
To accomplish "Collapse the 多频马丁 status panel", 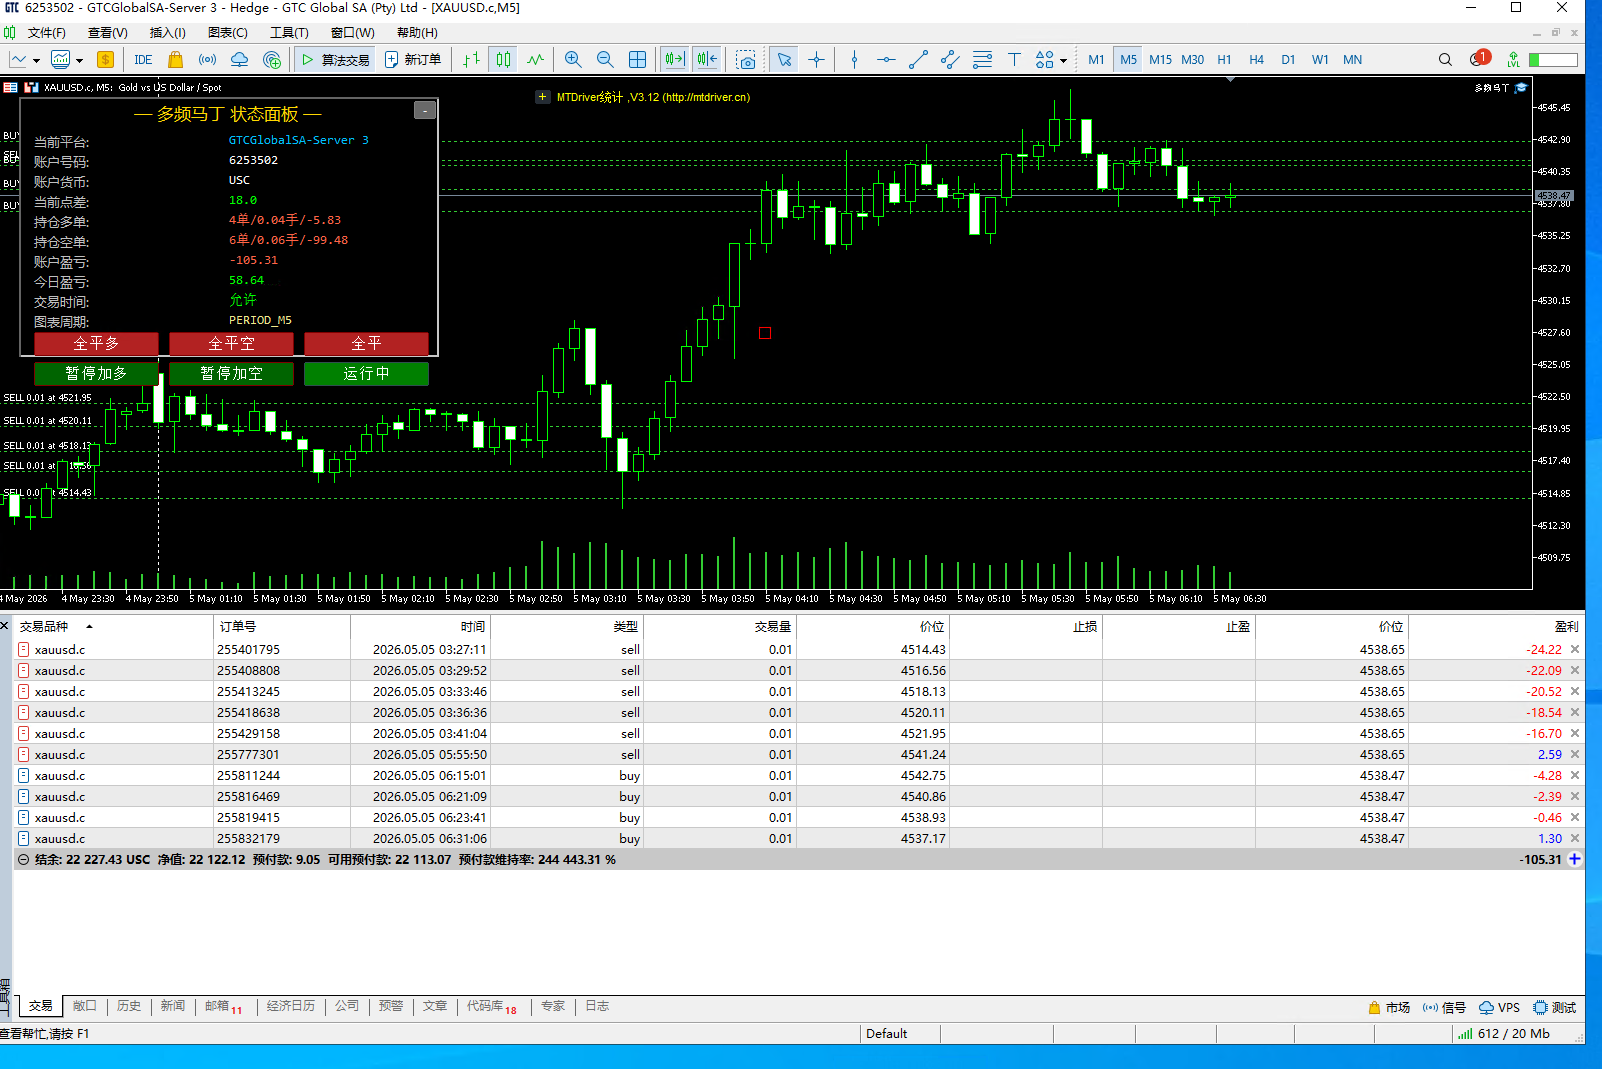I will 425,110.
